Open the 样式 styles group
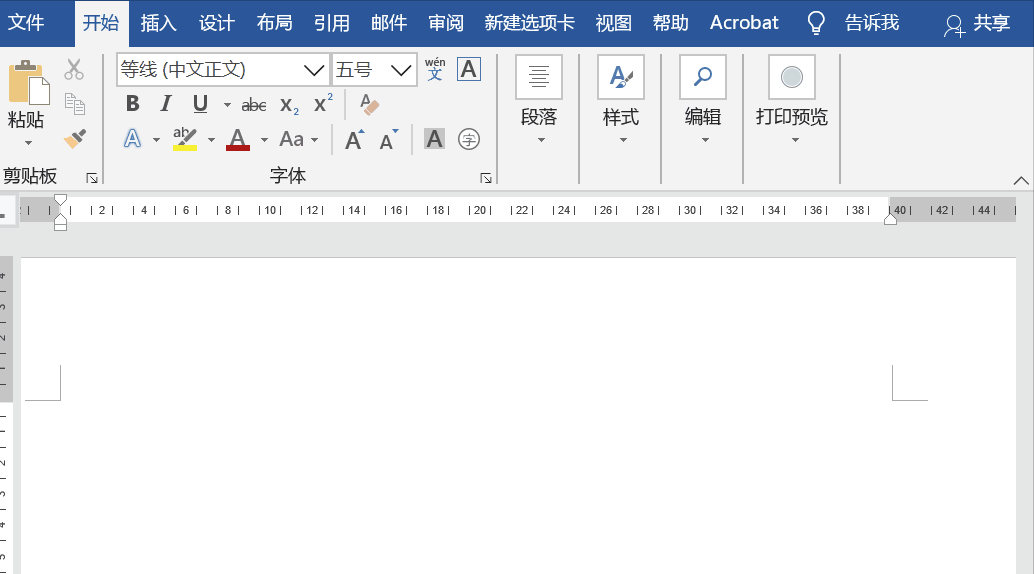Viewport: 1034px width, 574px height. (x=621, y=99)
